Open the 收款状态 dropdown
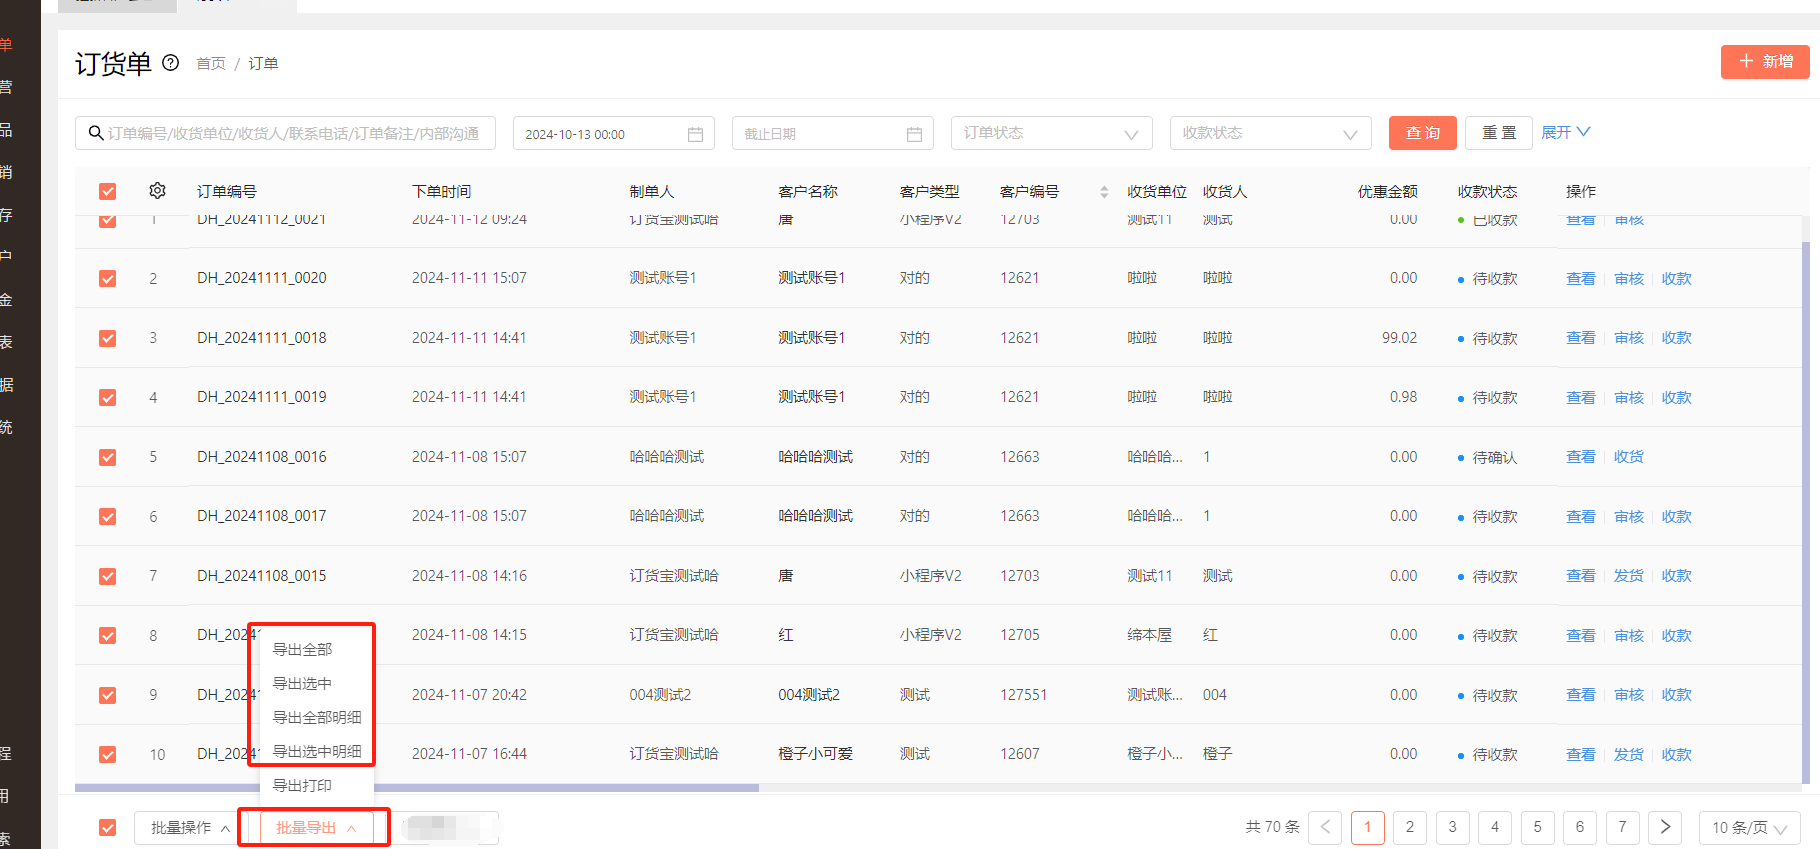The height and width of the screenshot is (849, 1820). [1270, 133]
